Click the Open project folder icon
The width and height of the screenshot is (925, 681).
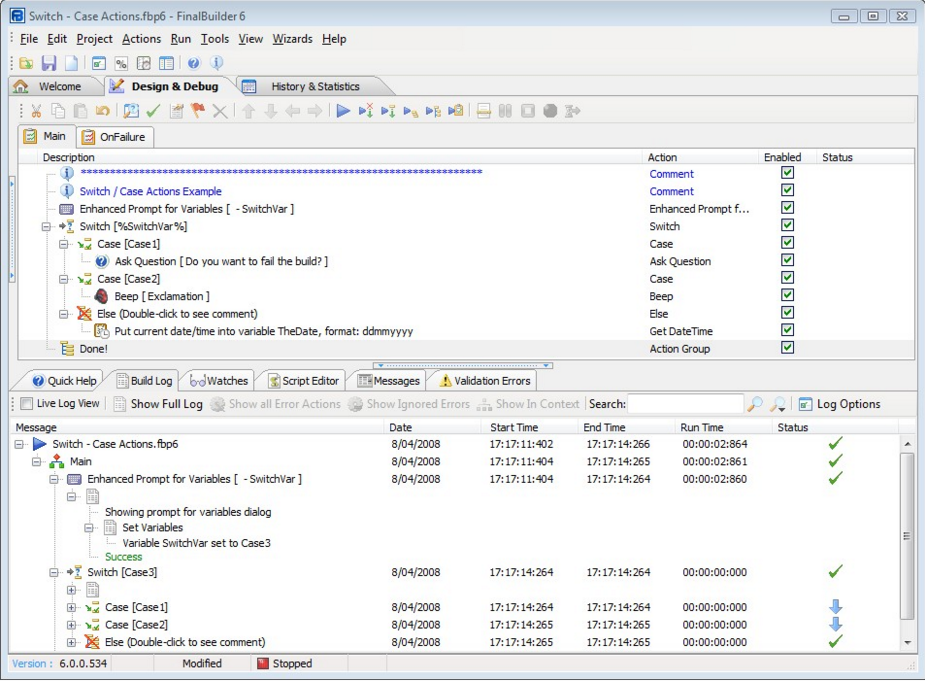click(26, 63)
